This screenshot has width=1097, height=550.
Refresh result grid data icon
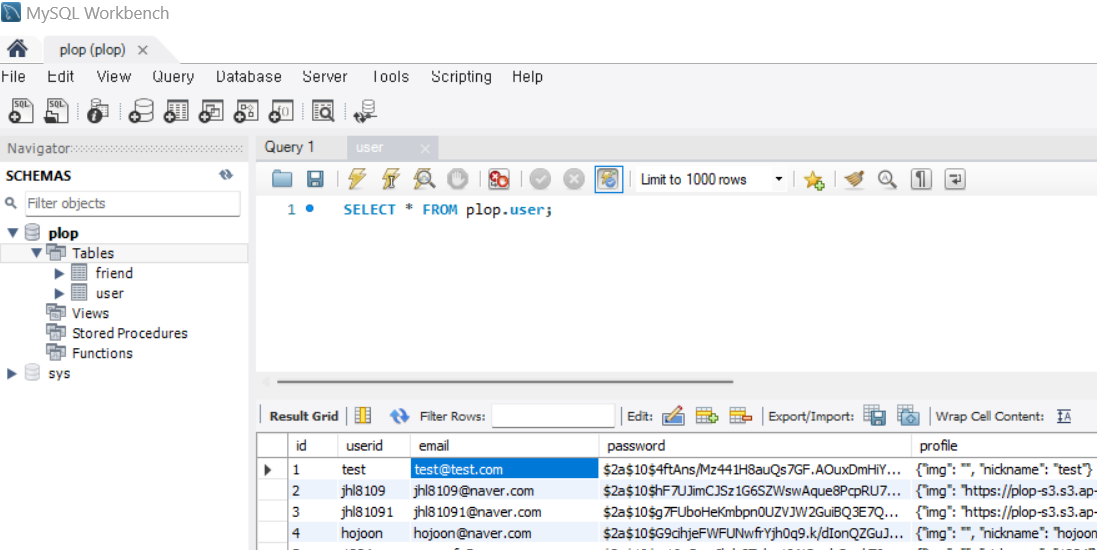399,416
